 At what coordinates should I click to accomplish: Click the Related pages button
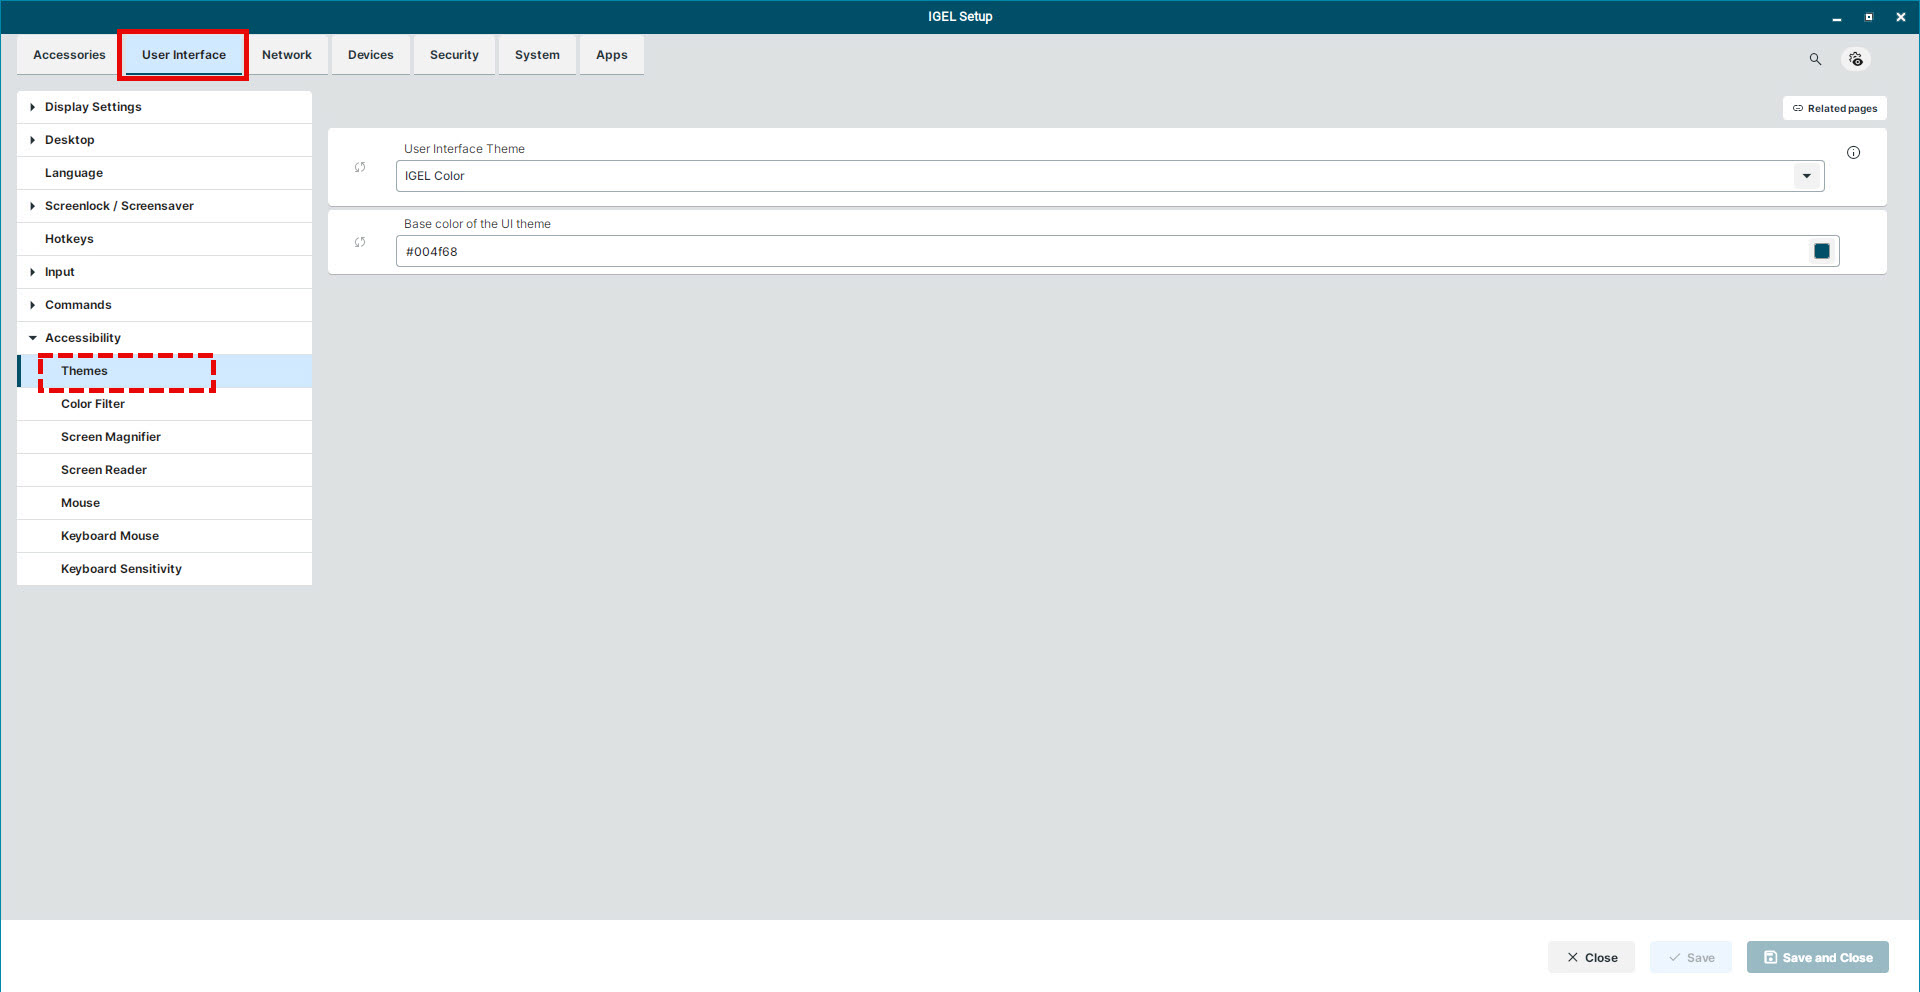[x=1834, y=108]
